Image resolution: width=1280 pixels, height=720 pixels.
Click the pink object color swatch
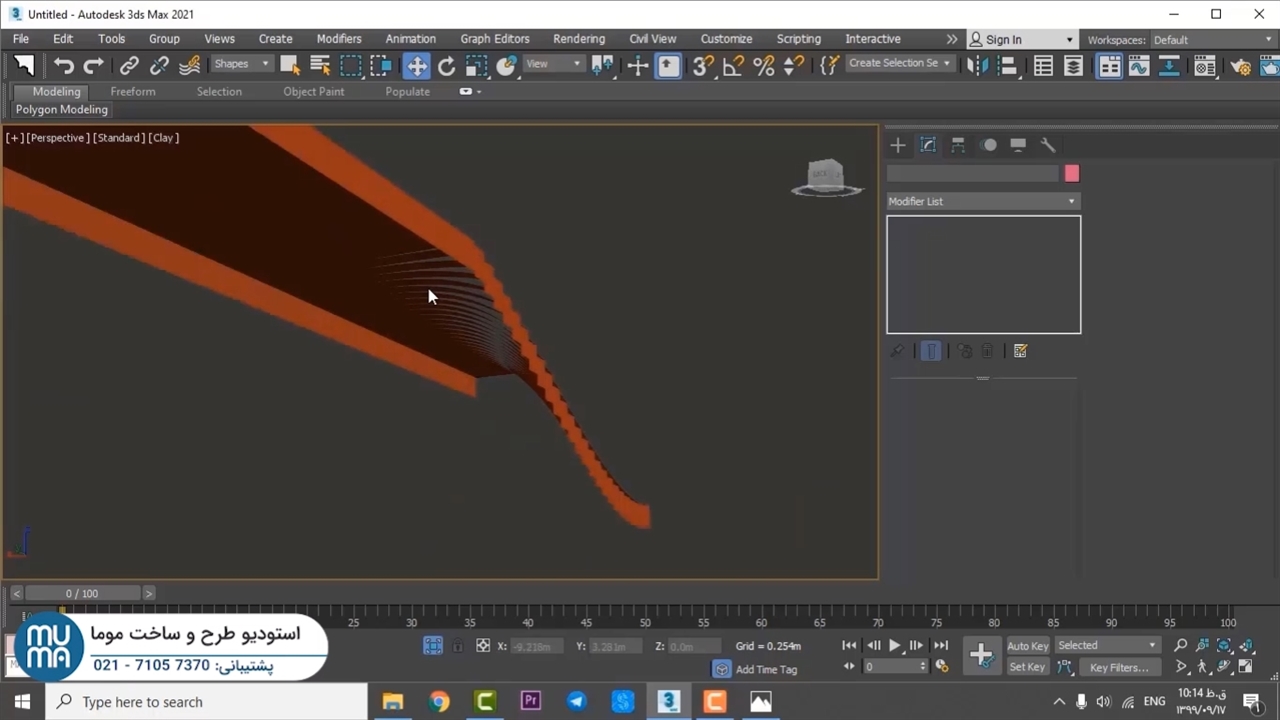tap(1072, 174)
